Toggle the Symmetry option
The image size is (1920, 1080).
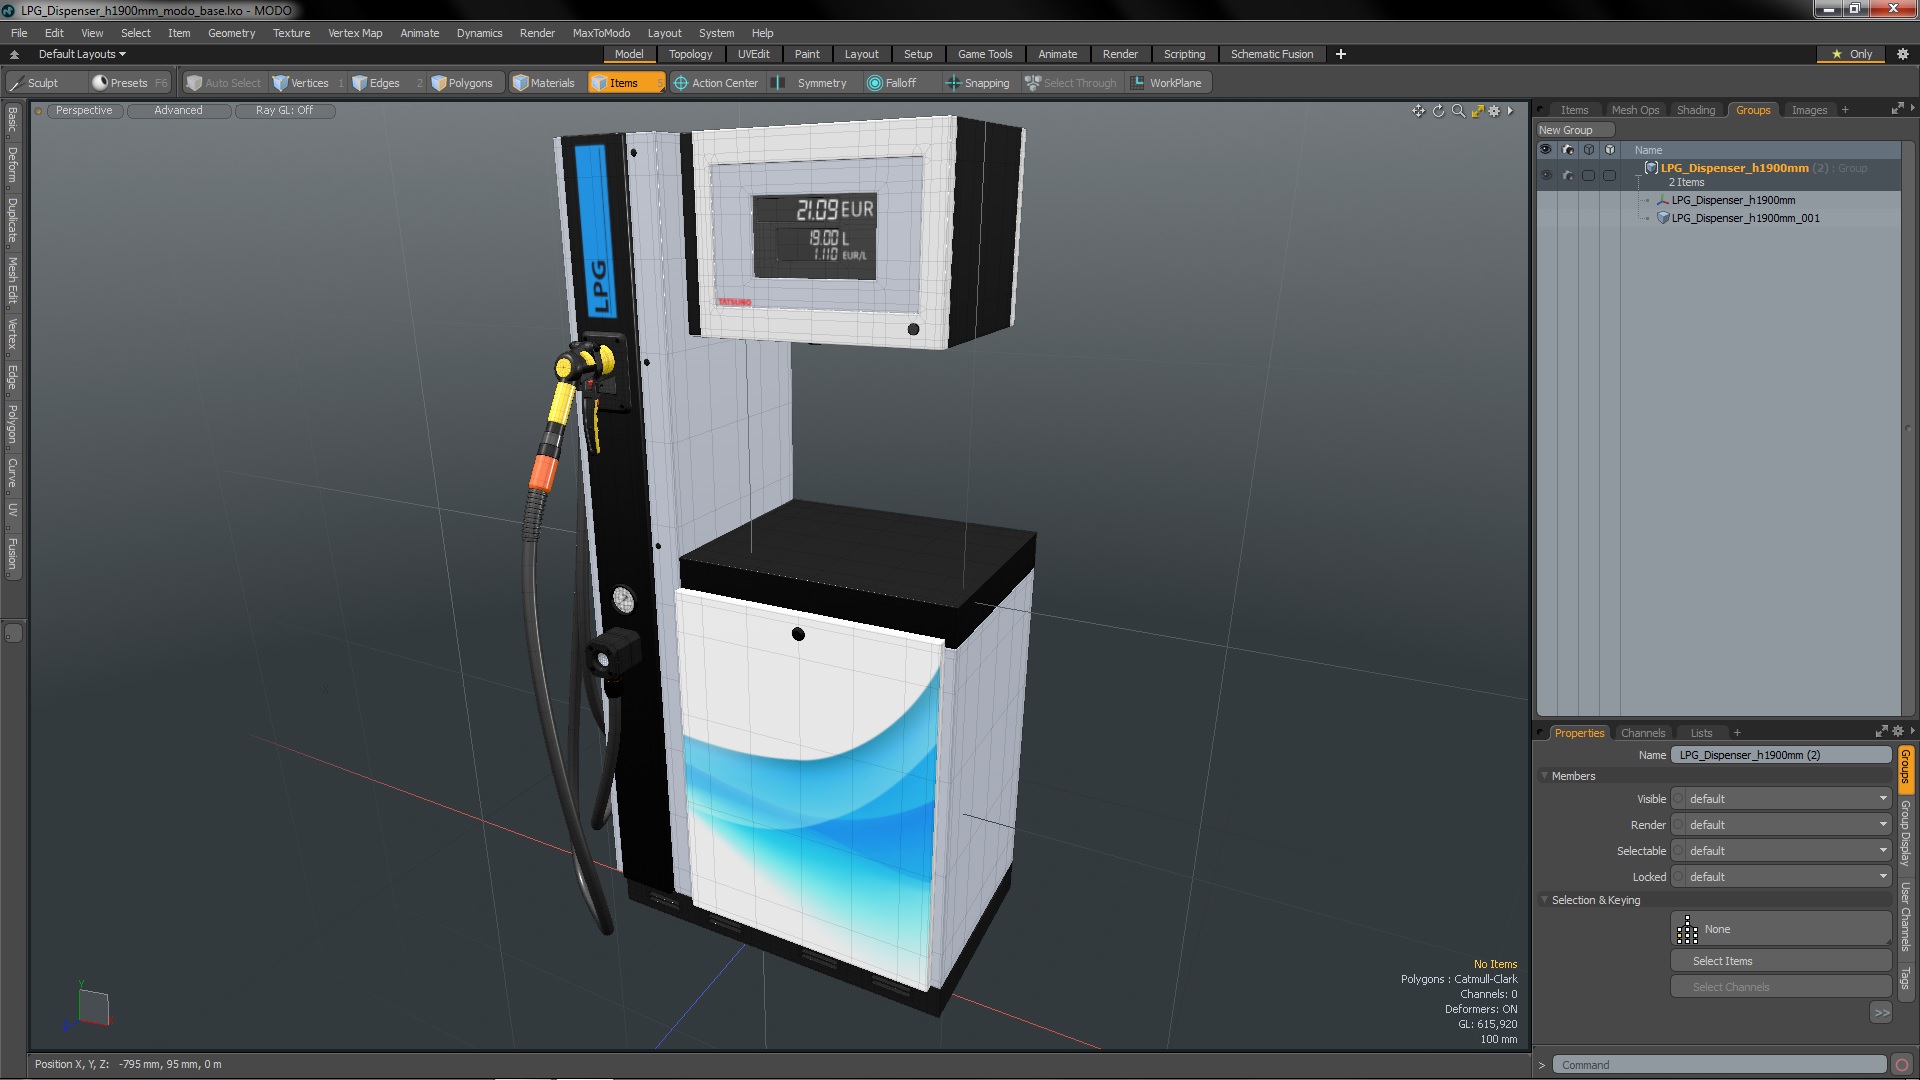[812, 83]
